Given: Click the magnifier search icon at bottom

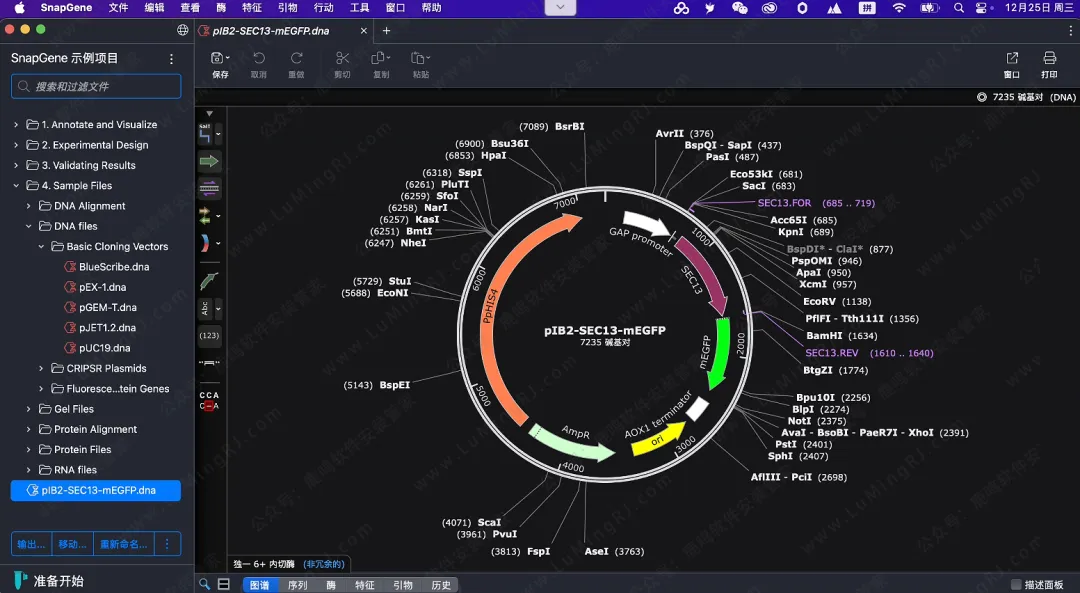Looking at the screenshot, I should (204, 584).
